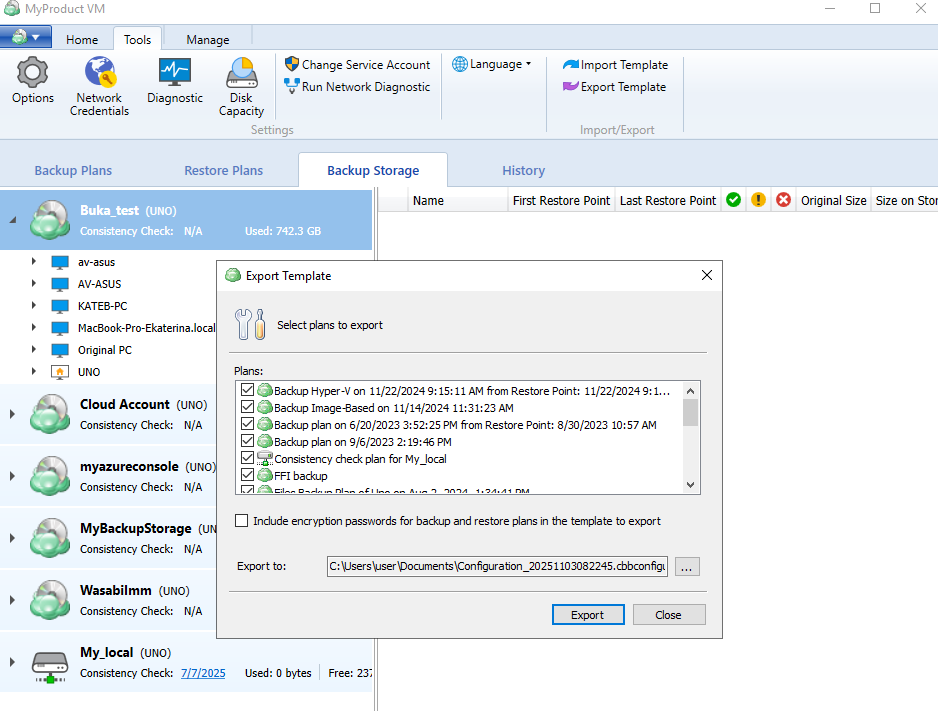Screen dimensions: 938x711
Task: Open the Language dropdown
Action: point(492,64)
